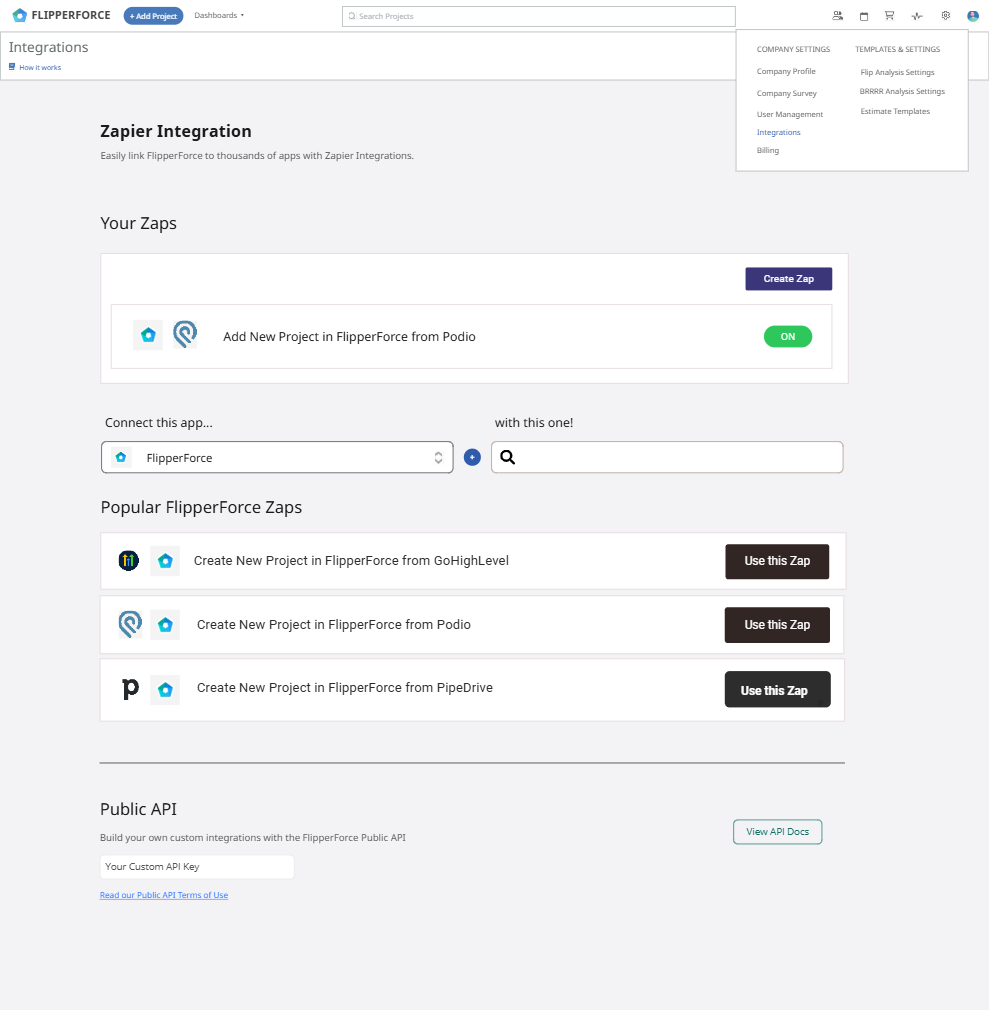Open Estimate Templates
The width and height of the screenshot is (989, 1010).
[x=895, y=111]
